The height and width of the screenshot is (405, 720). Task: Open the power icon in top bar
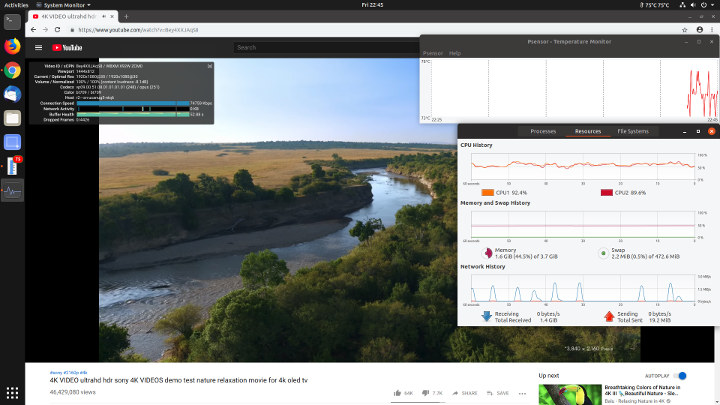tap(703, 5)
